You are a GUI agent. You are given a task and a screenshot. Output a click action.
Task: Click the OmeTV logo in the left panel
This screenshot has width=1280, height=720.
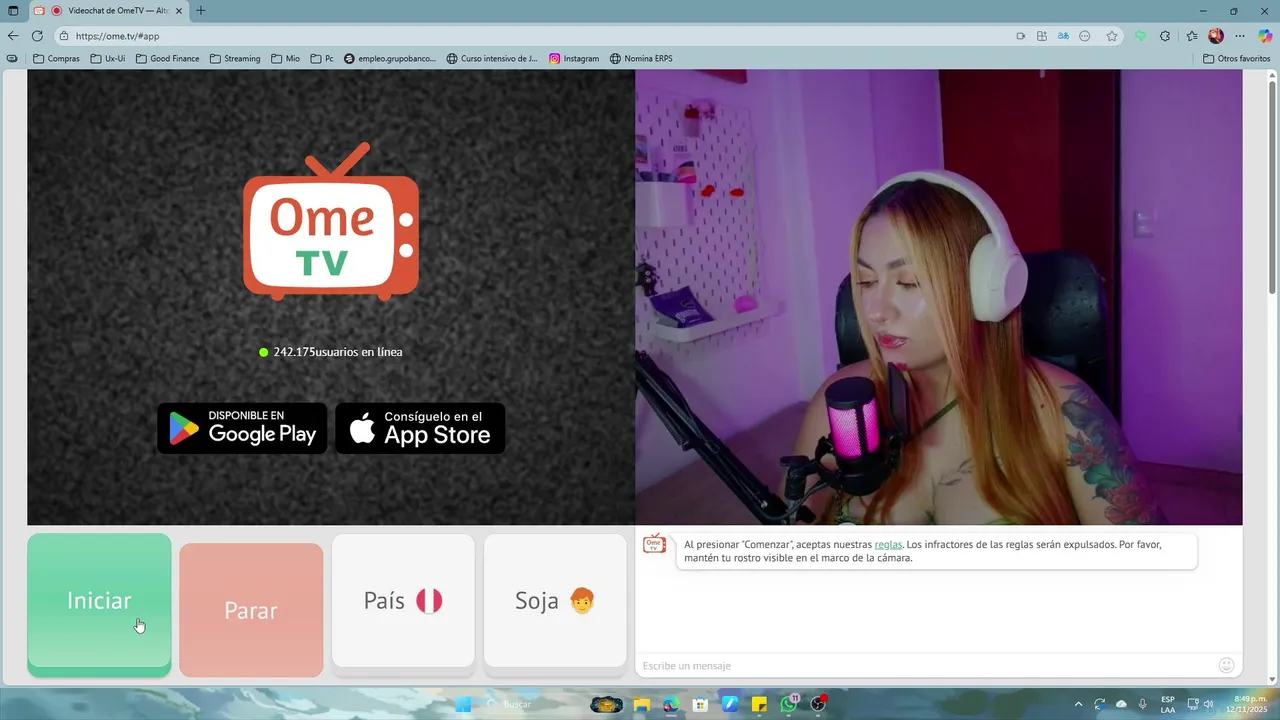click(331, 221)
